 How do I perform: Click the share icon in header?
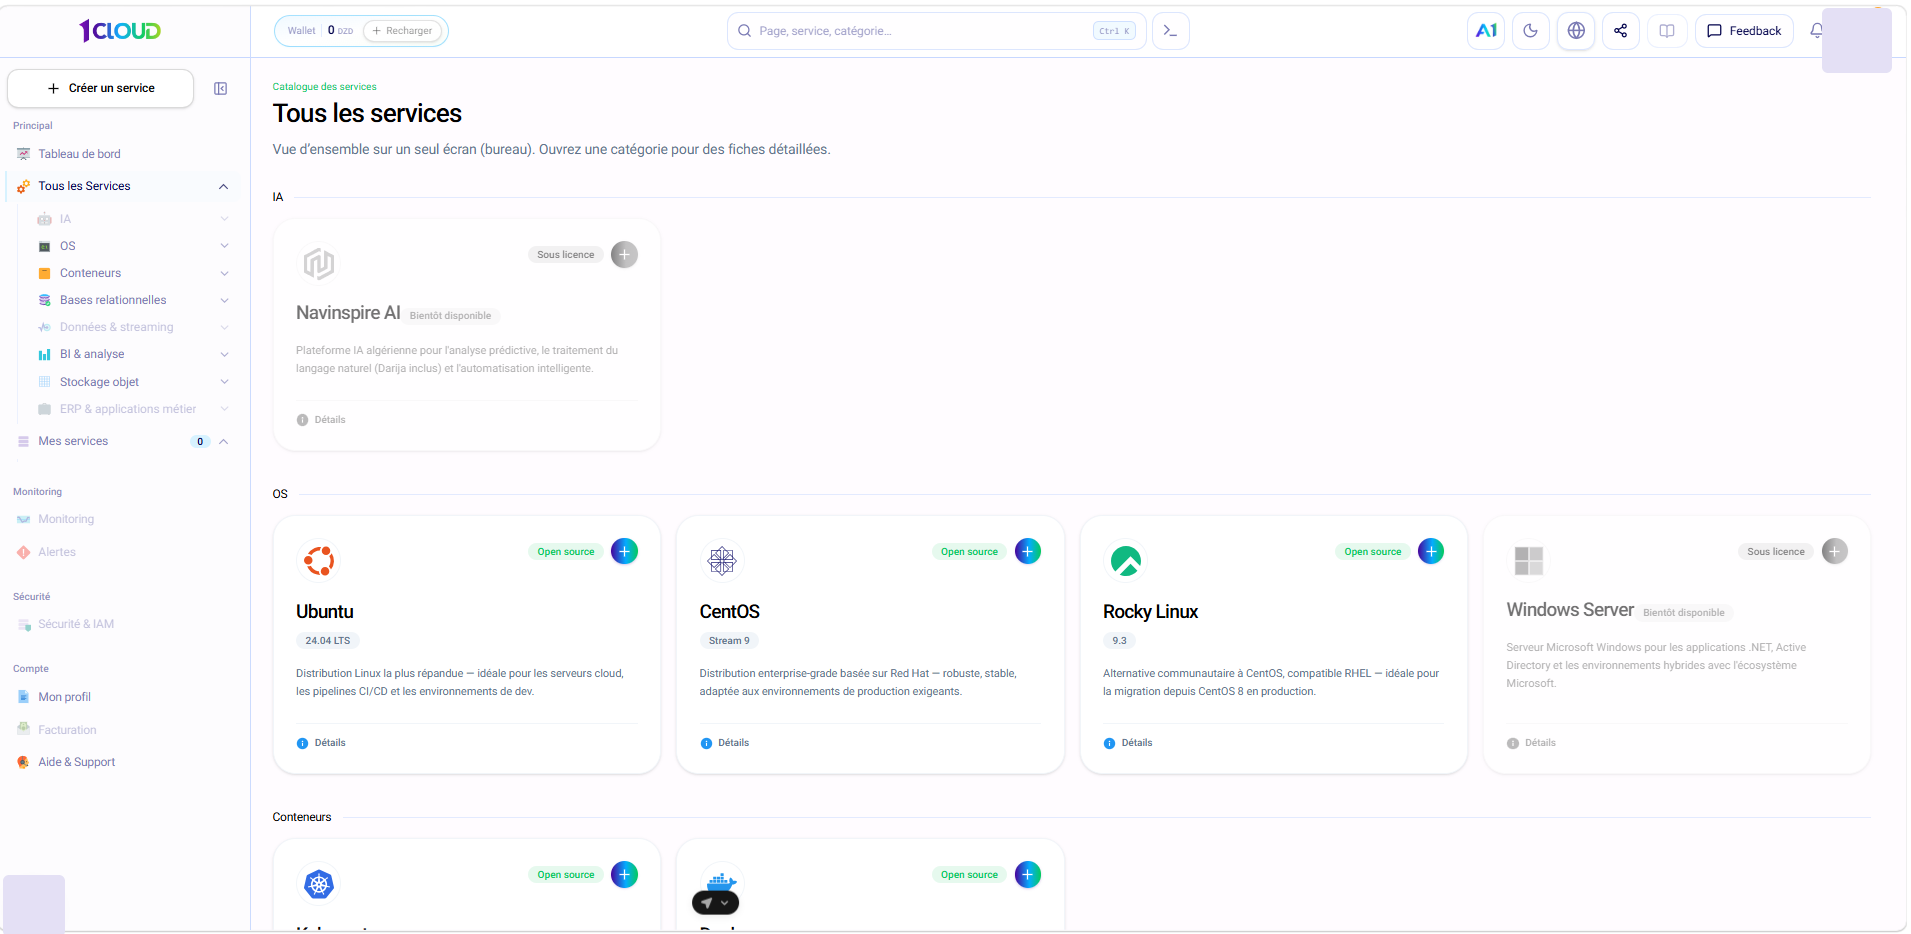(x=1620, y=31)
